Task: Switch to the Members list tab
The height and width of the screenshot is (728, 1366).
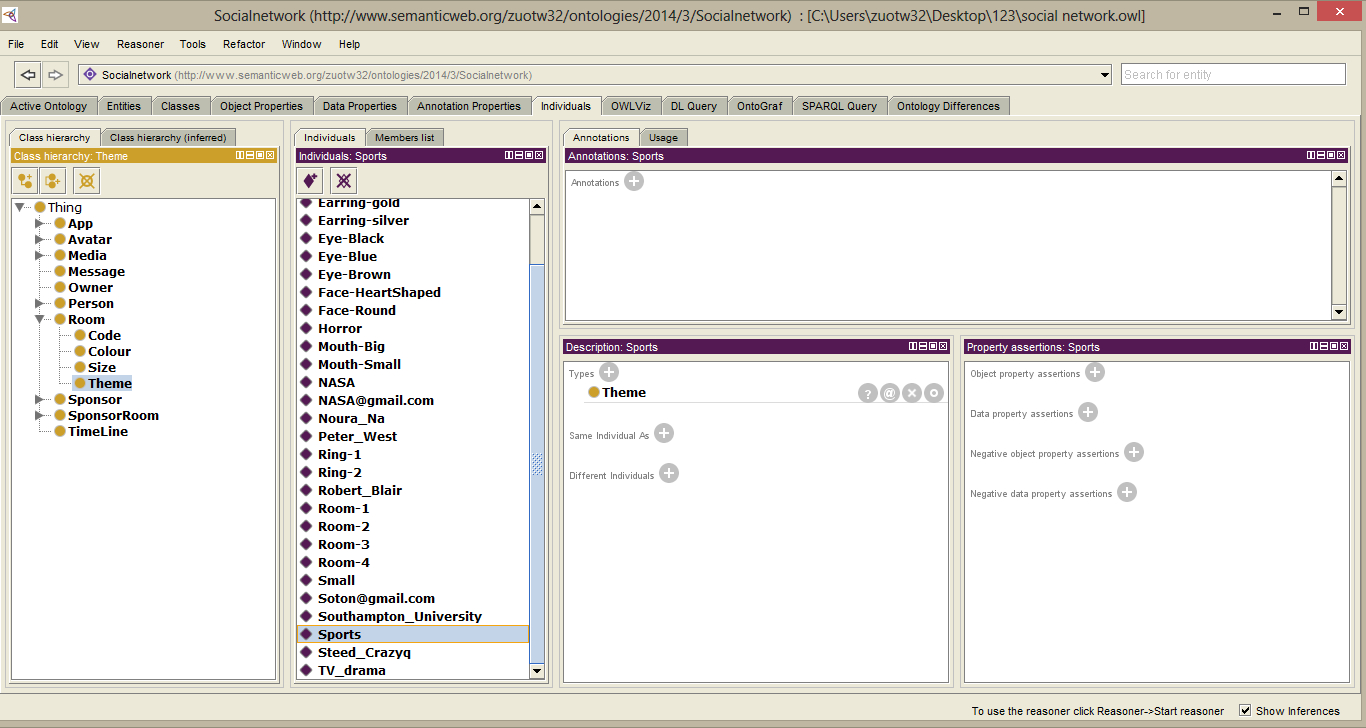Action: tap(404, 138)
